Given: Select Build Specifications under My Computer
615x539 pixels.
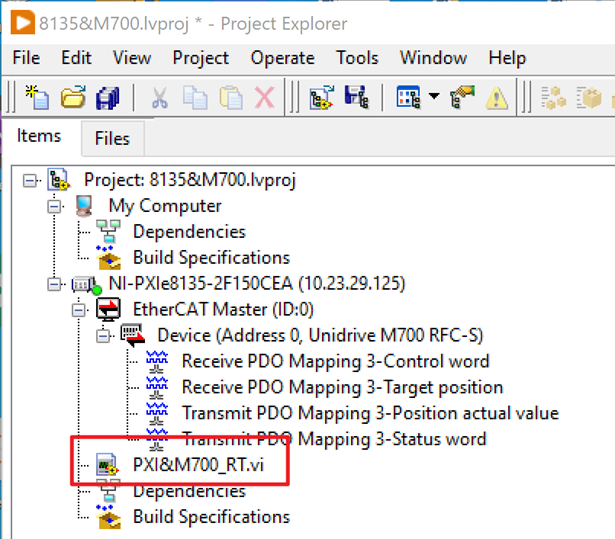Looking at the screenshot, I should pos(211,258).
